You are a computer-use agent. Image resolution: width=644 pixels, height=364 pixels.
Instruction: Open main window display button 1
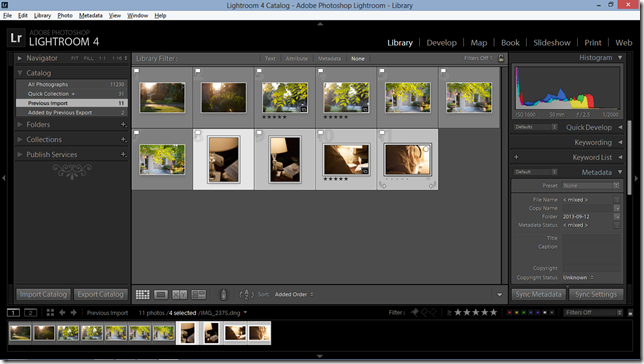(x=14, y=313)
